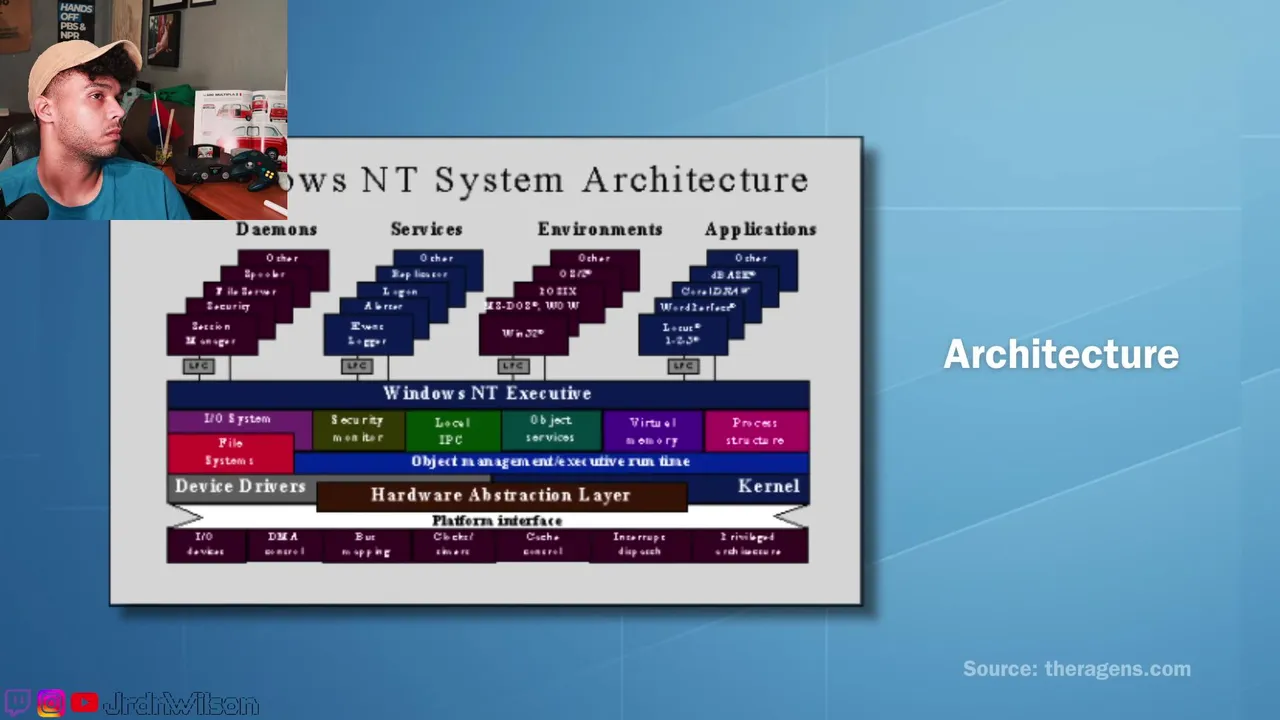This screenshot has width=1280, height=720.
Task: Click the Twitch logo icon
Action: 19,703
